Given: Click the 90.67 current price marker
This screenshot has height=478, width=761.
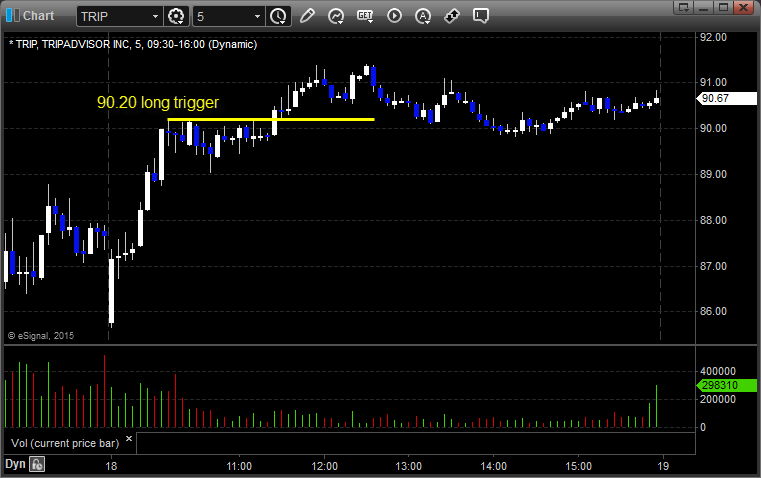Looking at the screenshot, I should coord(727,99).
